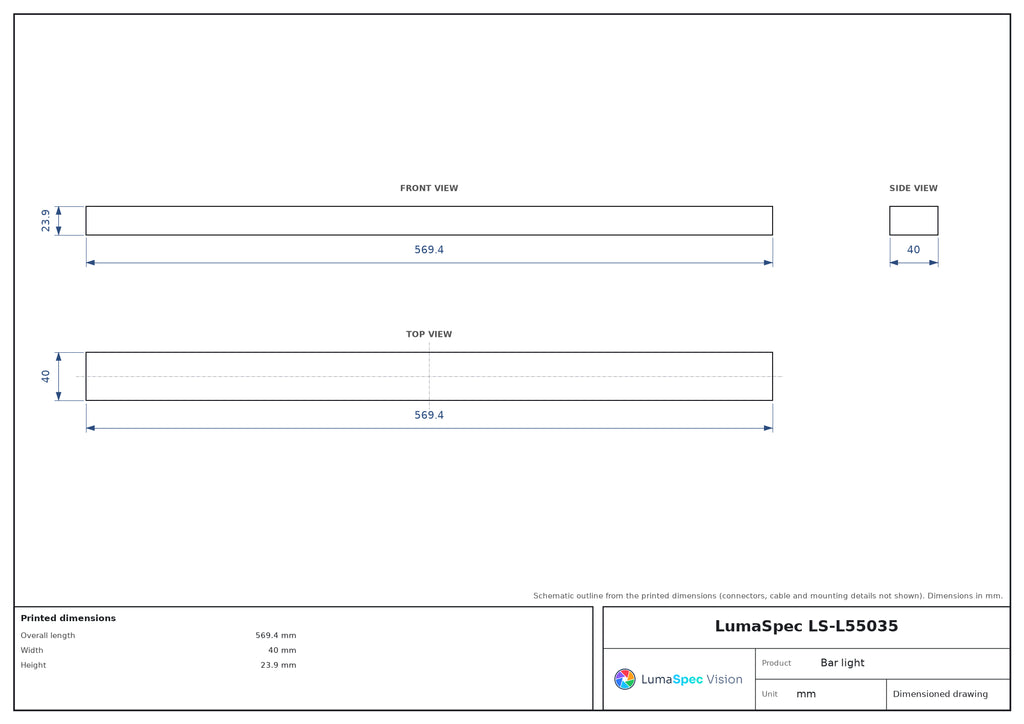Click the side view rectangle outline

[914, 221]
